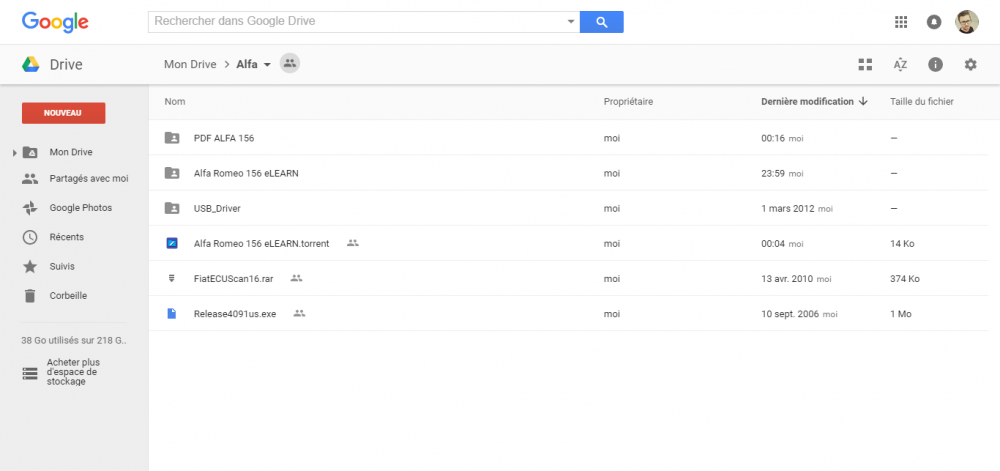Click the Google logo
1000x471 pixels.
(55, 22)
